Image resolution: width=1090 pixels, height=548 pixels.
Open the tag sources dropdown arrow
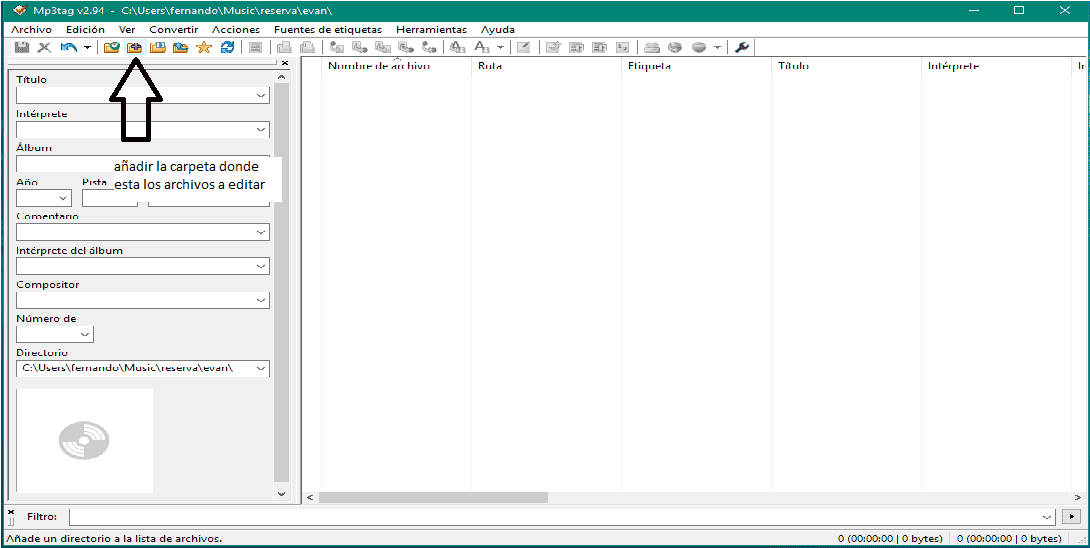(717, 48)
